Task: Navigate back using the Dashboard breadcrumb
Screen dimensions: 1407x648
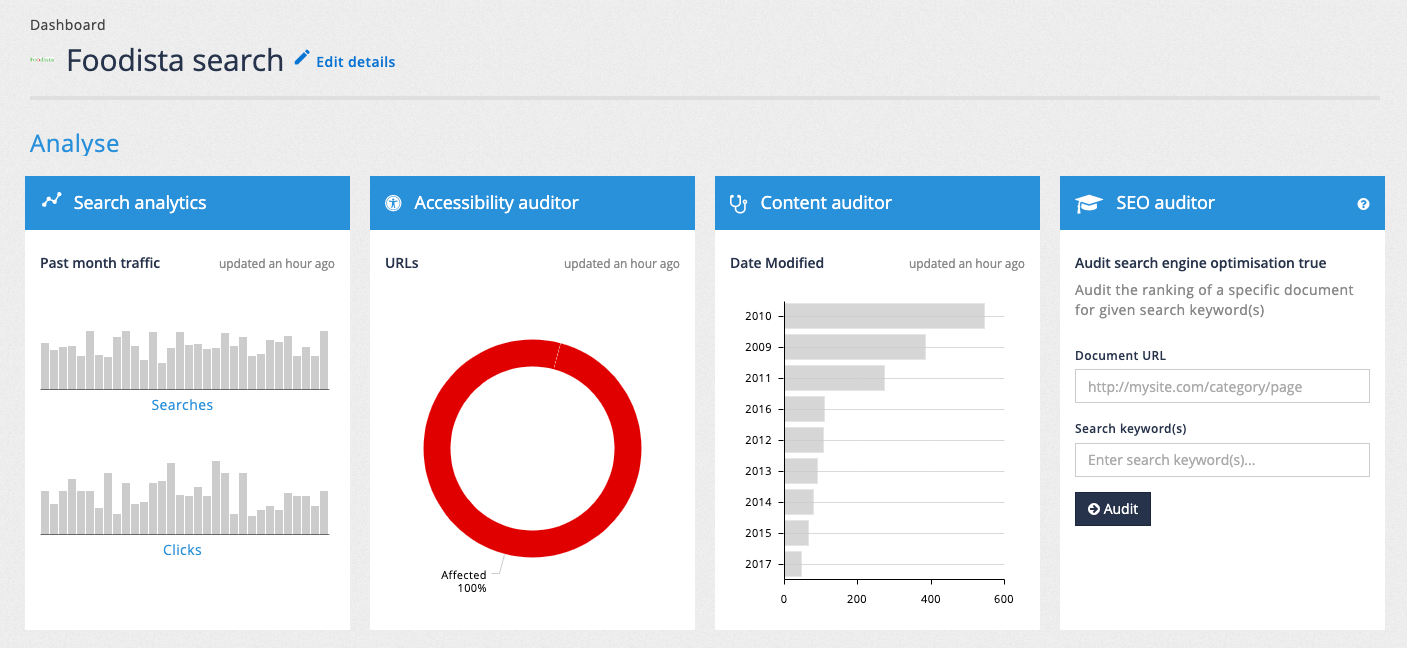Action: tap(67, 24)
